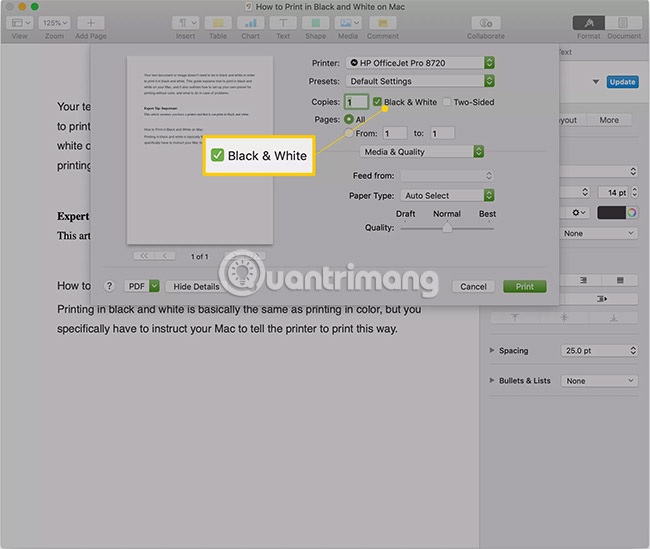Click the green Print button

524,286
